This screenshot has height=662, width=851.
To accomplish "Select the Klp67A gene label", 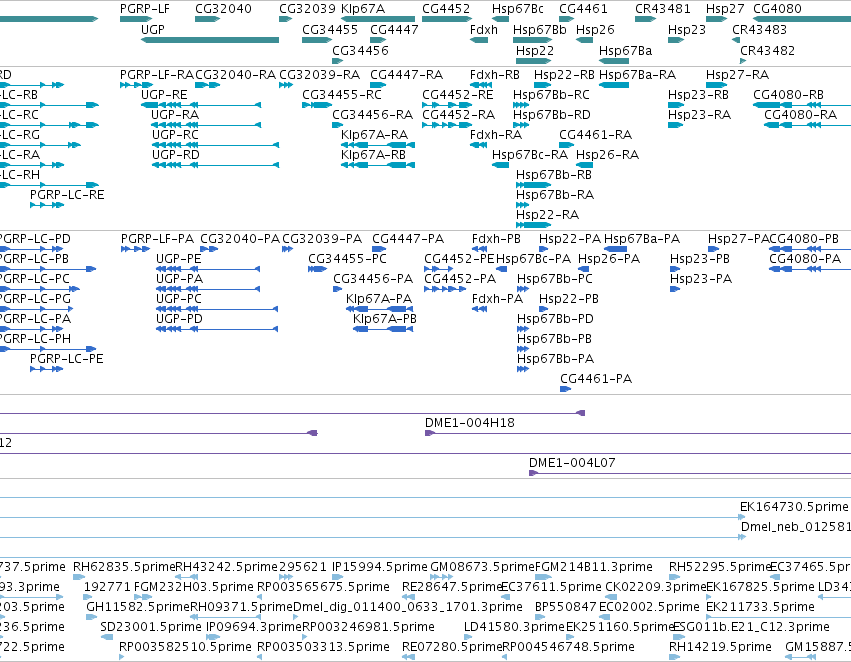I will [363, 9].
